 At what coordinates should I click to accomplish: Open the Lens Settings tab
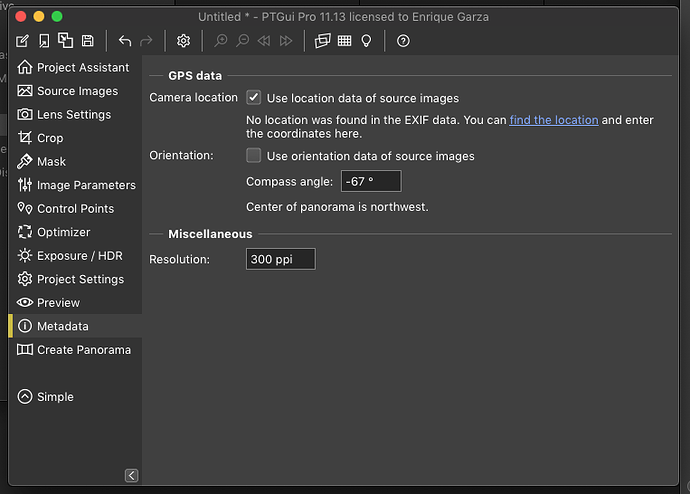coord(73,114)
